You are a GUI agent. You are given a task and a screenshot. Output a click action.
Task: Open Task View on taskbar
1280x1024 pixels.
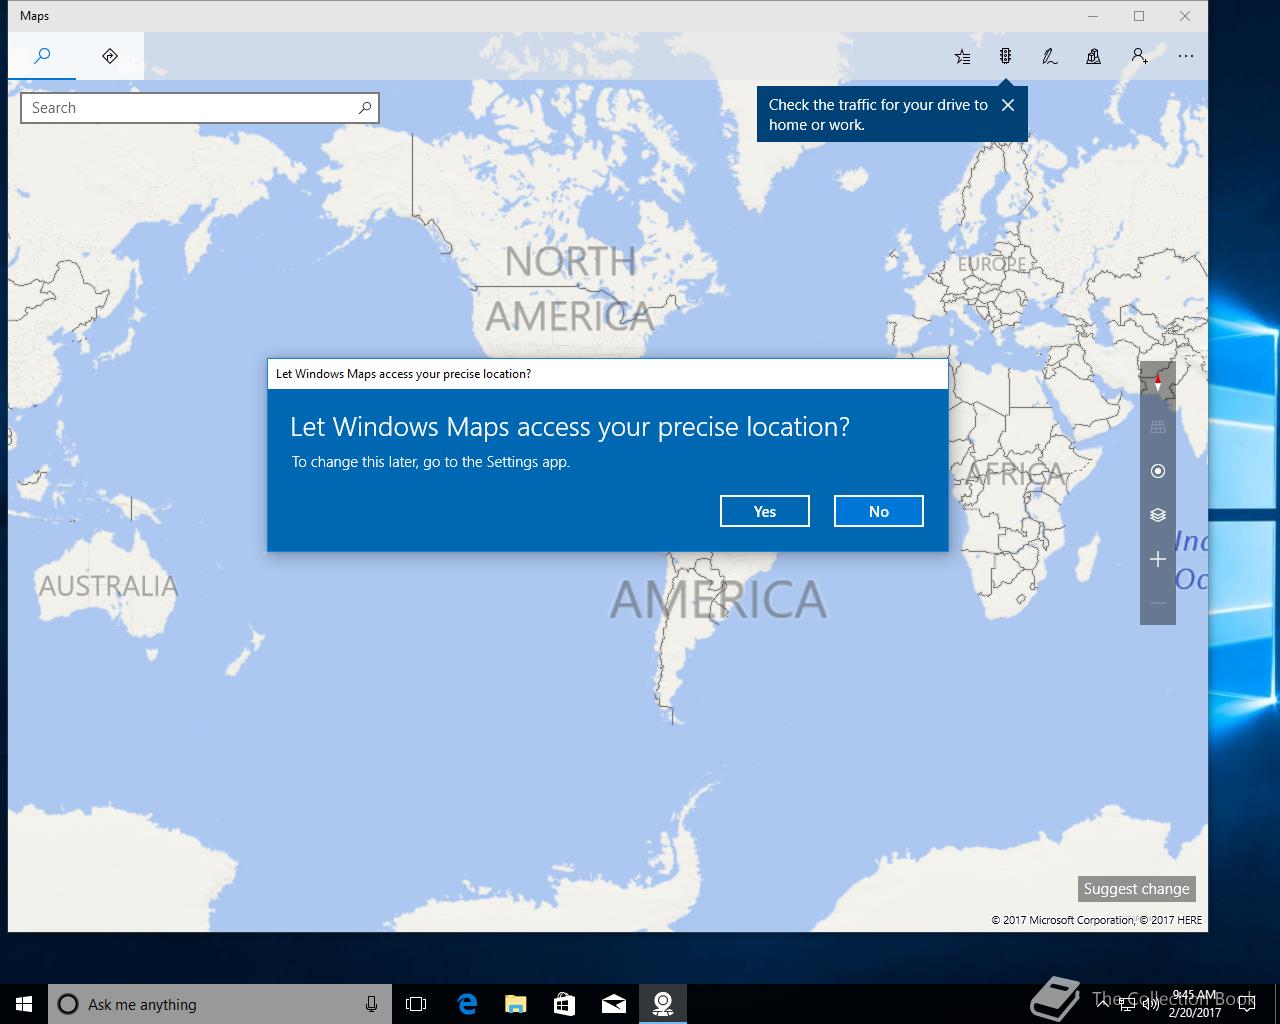coord(416,1004)
